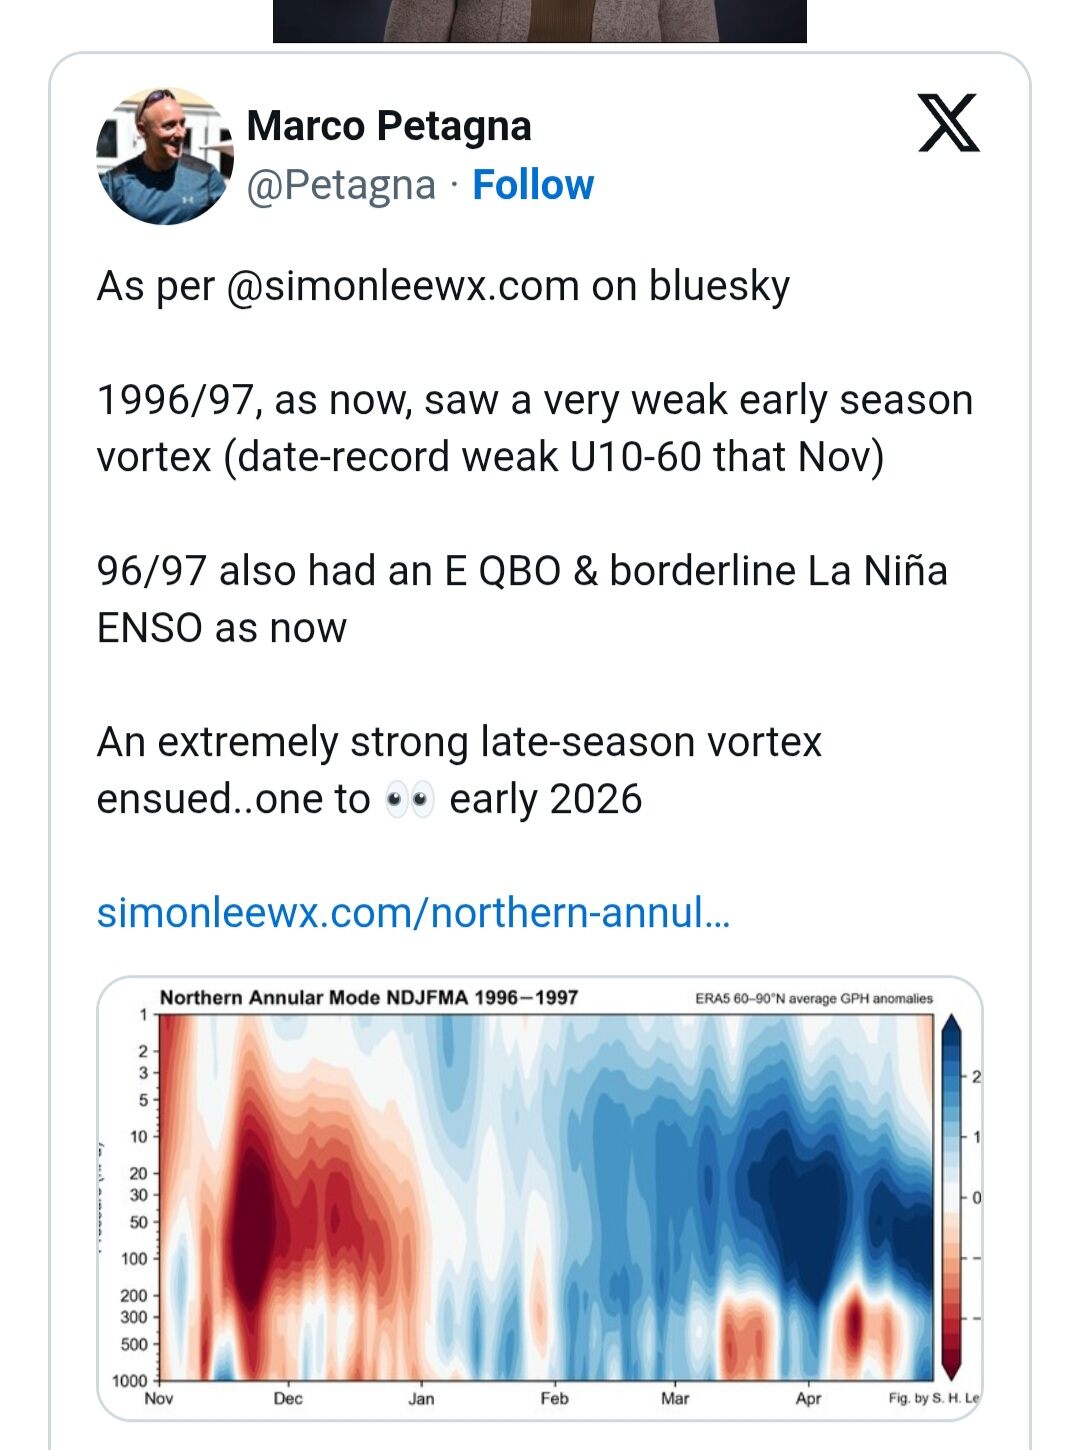
Task: Click the chart title Northern Annular Mode NDJFMA
Action: click(369, 997)
